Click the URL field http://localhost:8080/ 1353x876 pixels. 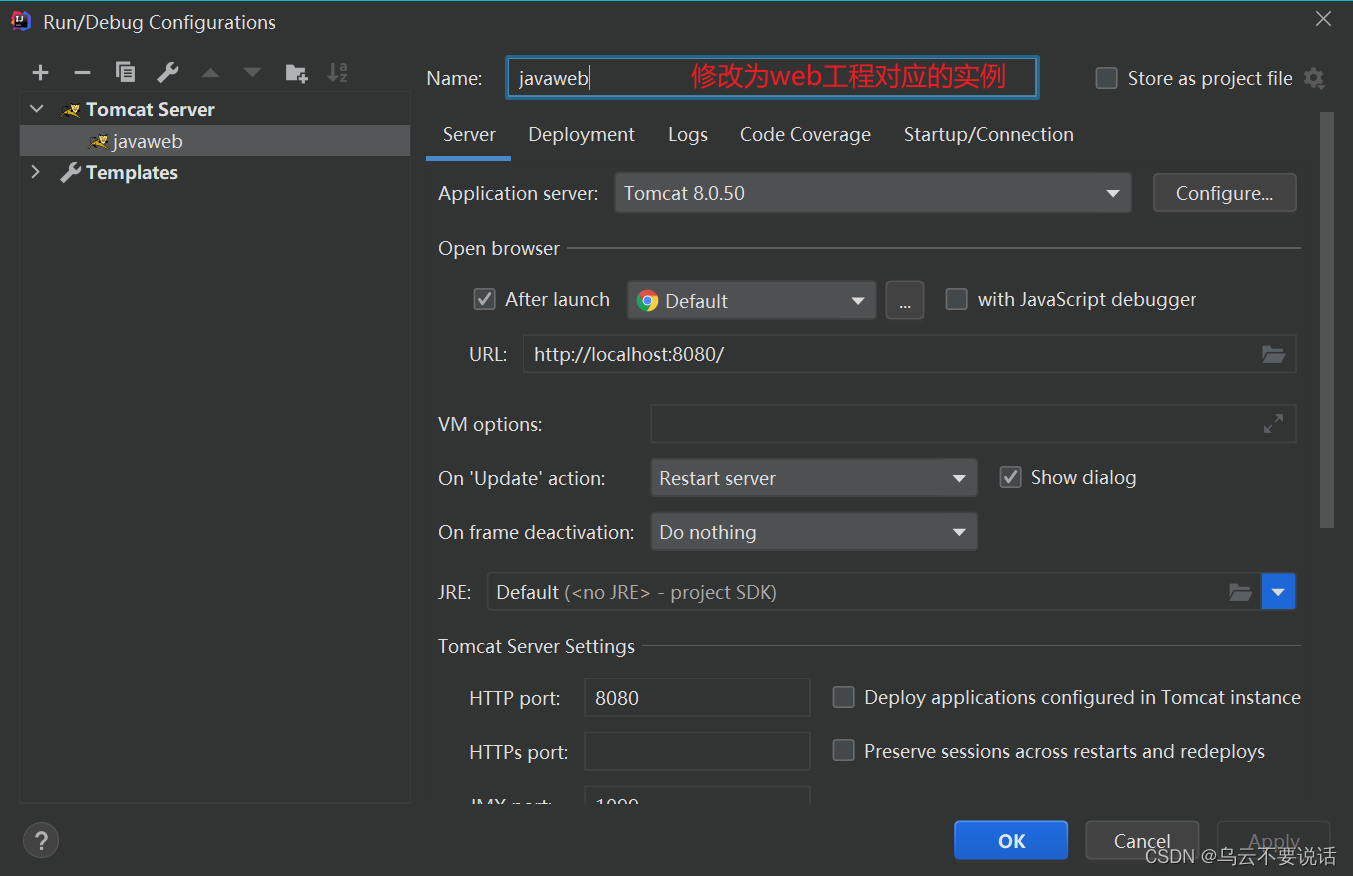910,354
